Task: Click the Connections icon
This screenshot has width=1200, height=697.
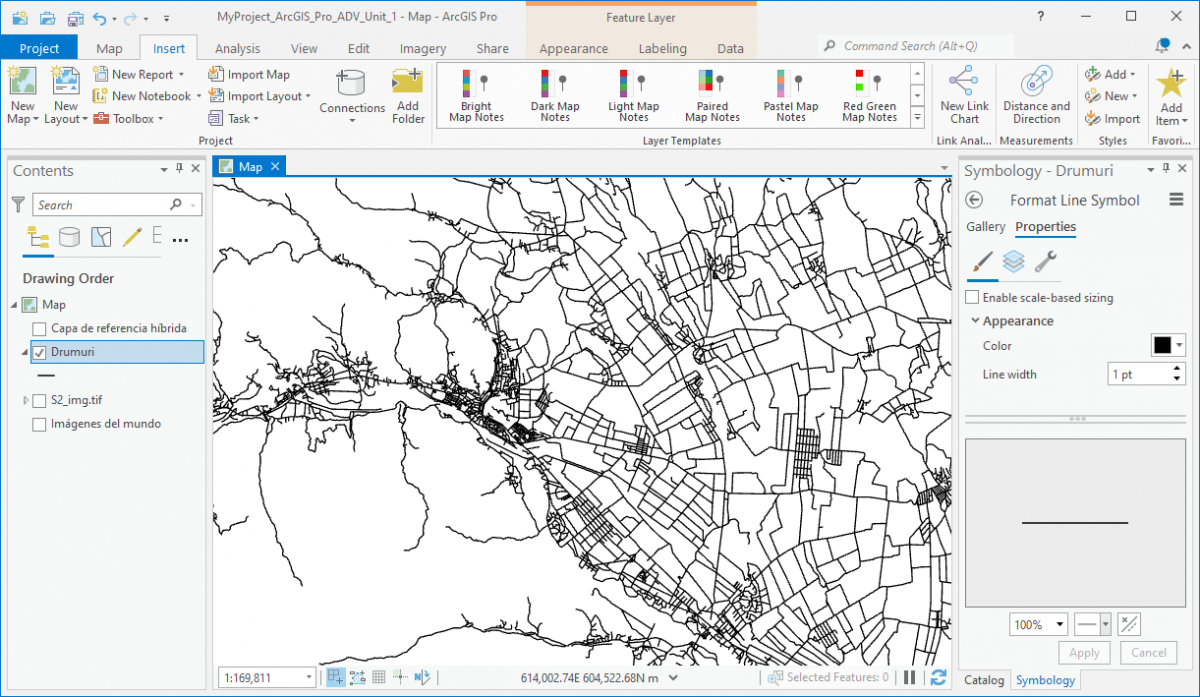Action: (x=352, y=88)
